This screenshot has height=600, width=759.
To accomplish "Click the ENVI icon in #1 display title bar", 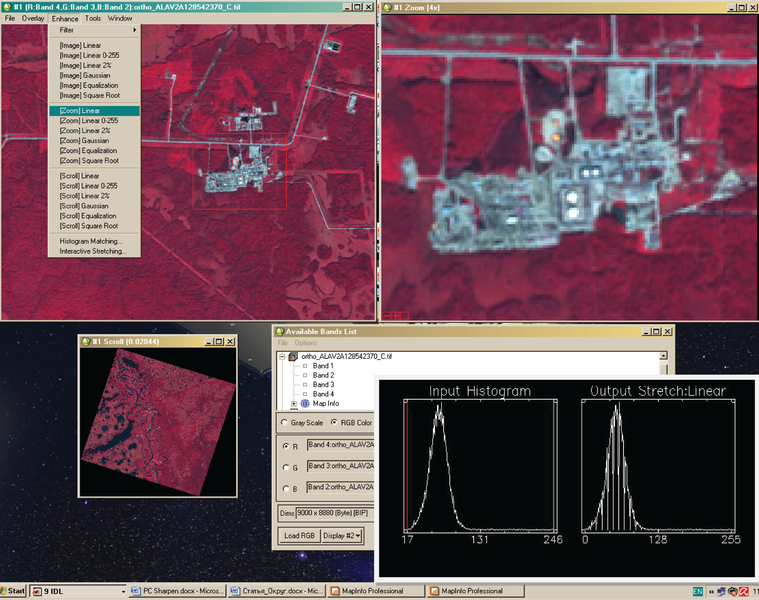I will (x=8, y=7).
